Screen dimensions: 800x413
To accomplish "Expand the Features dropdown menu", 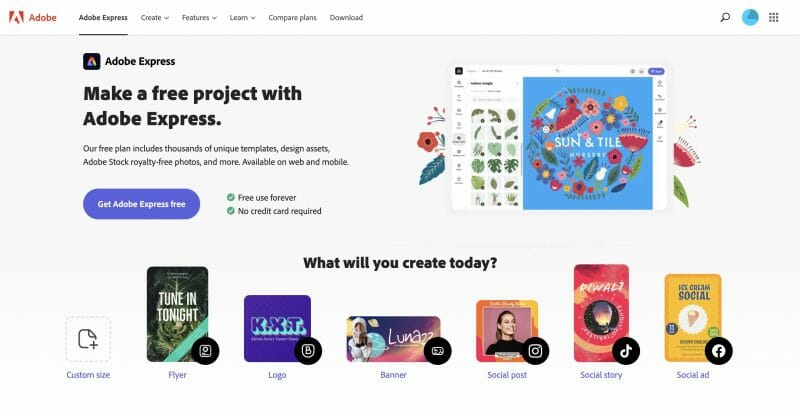I will tap(199, 17).
